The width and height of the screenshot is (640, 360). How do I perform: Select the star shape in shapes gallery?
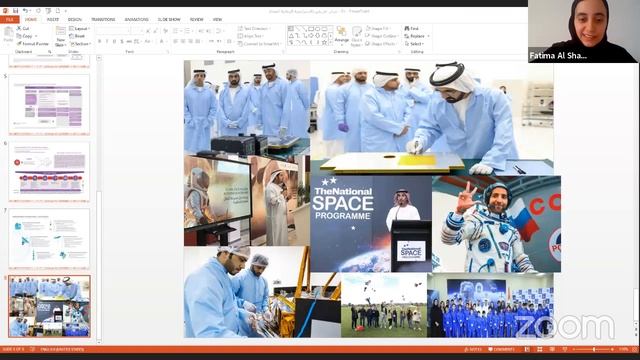tap(324, 43)
